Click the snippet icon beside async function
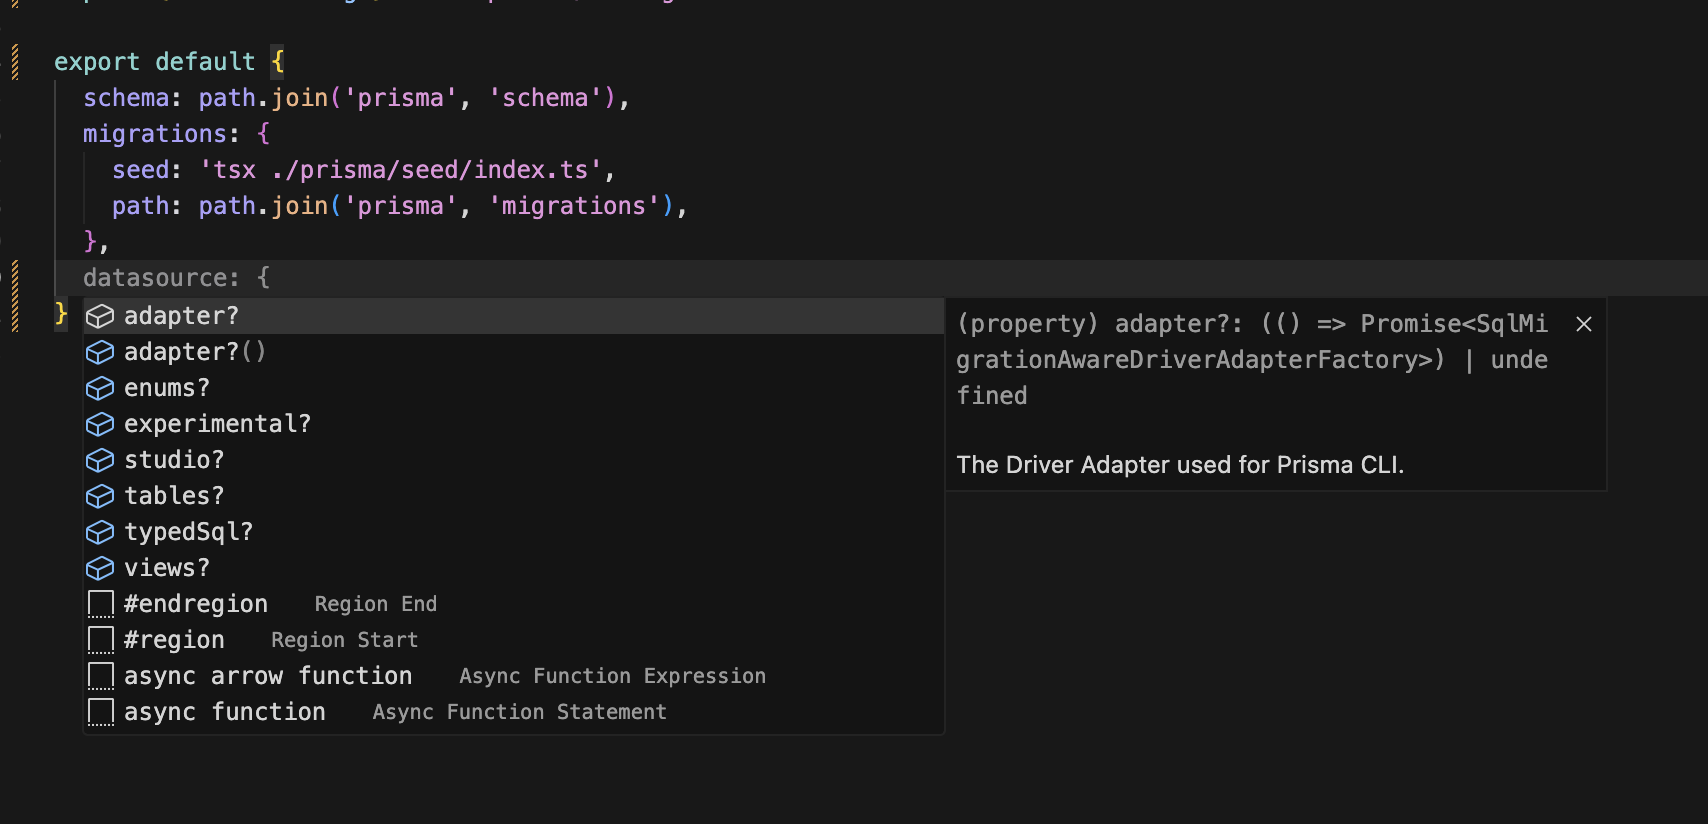 coord(101,712)
